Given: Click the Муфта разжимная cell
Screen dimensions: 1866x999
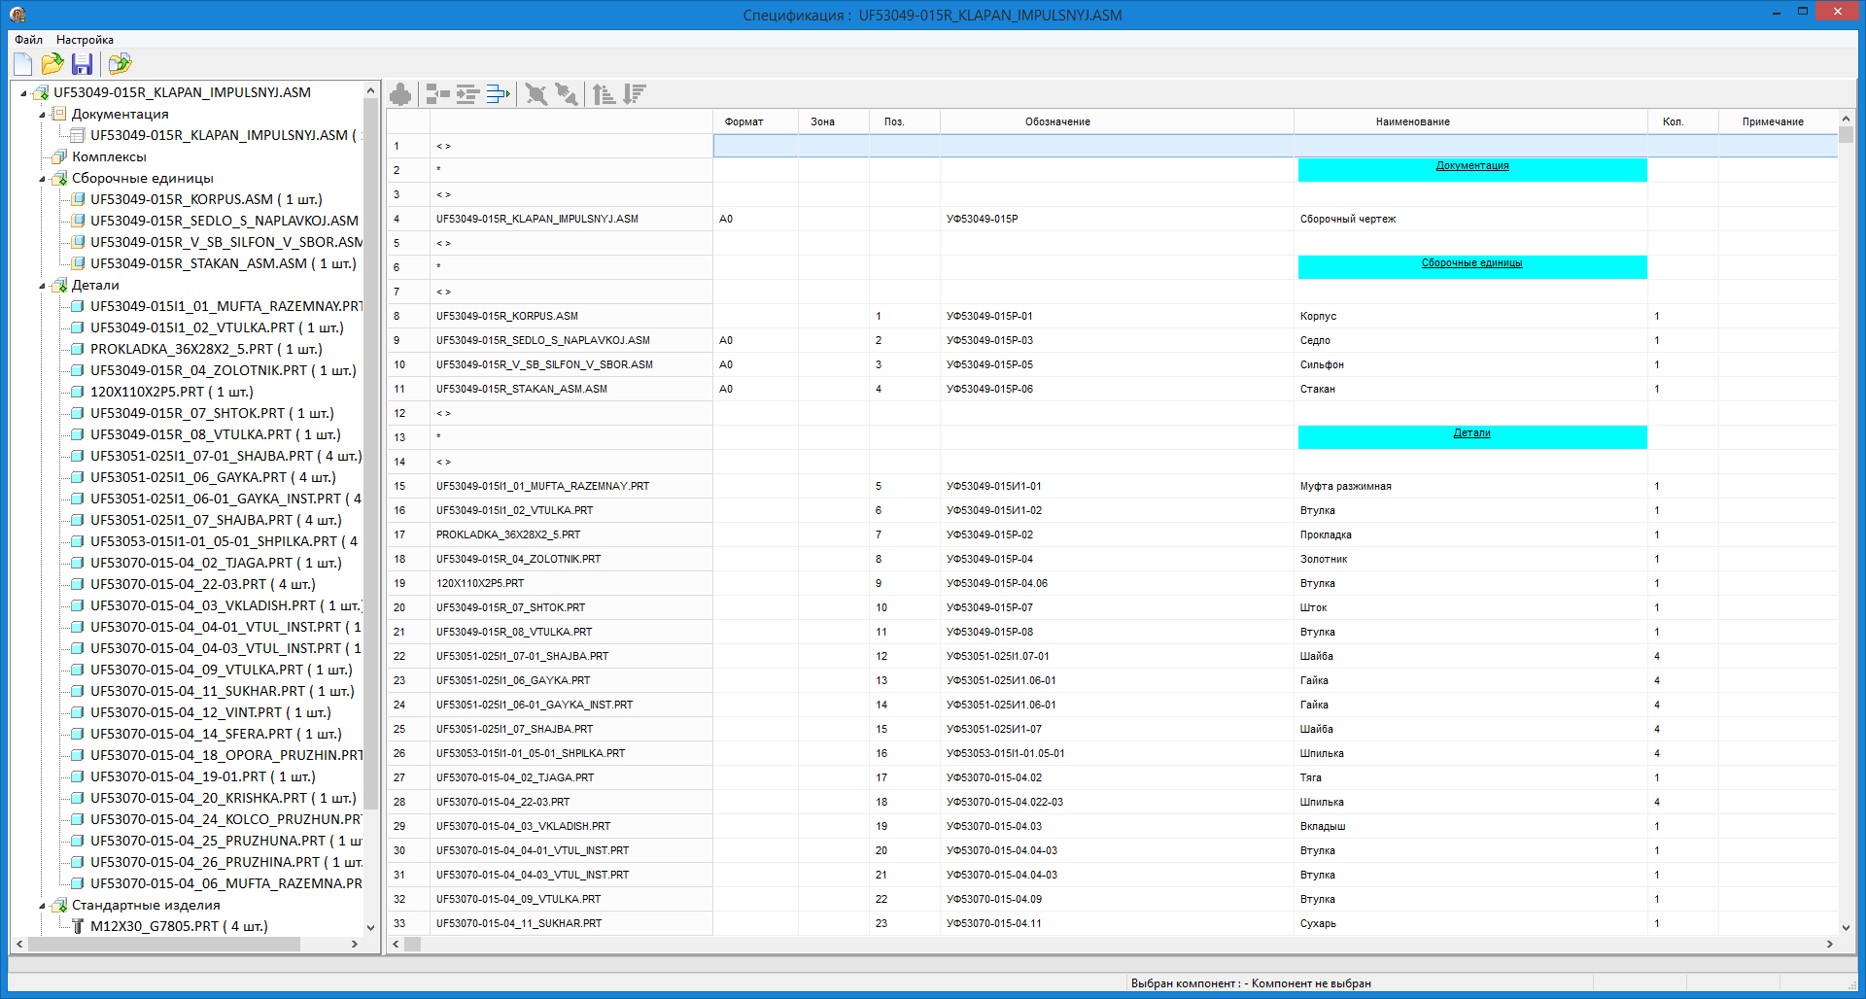Looking at the screenshot, I should coord(1470,486).
